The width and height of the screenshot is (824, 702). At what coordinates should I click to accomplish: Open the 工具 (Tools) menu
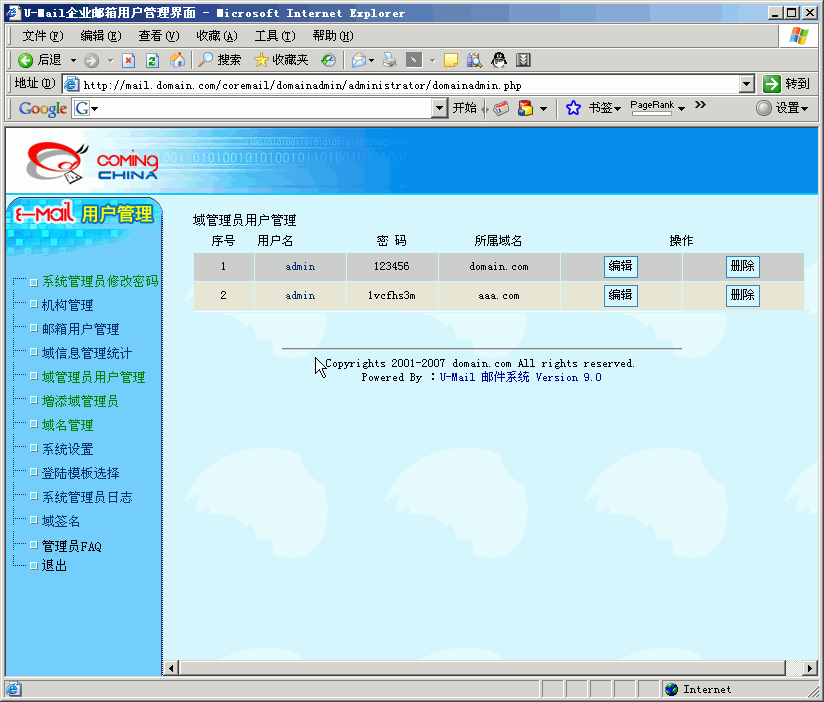pos(273,35)
